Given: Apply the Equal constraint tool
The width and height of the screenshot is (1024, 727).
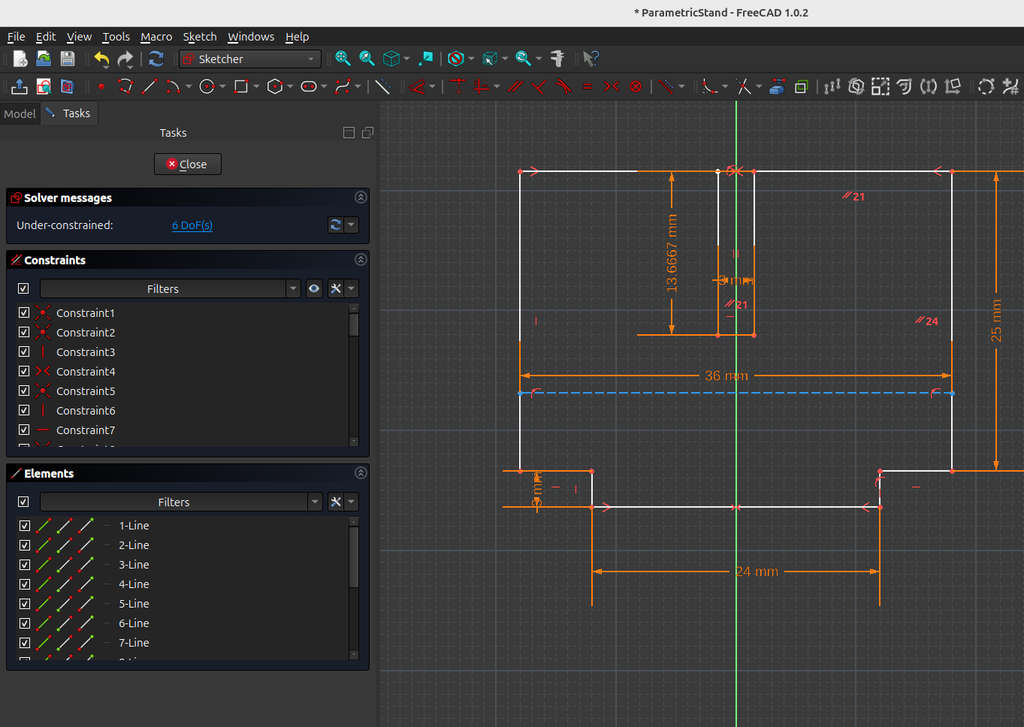Looking at the screenshot, I should coord(587,87).
